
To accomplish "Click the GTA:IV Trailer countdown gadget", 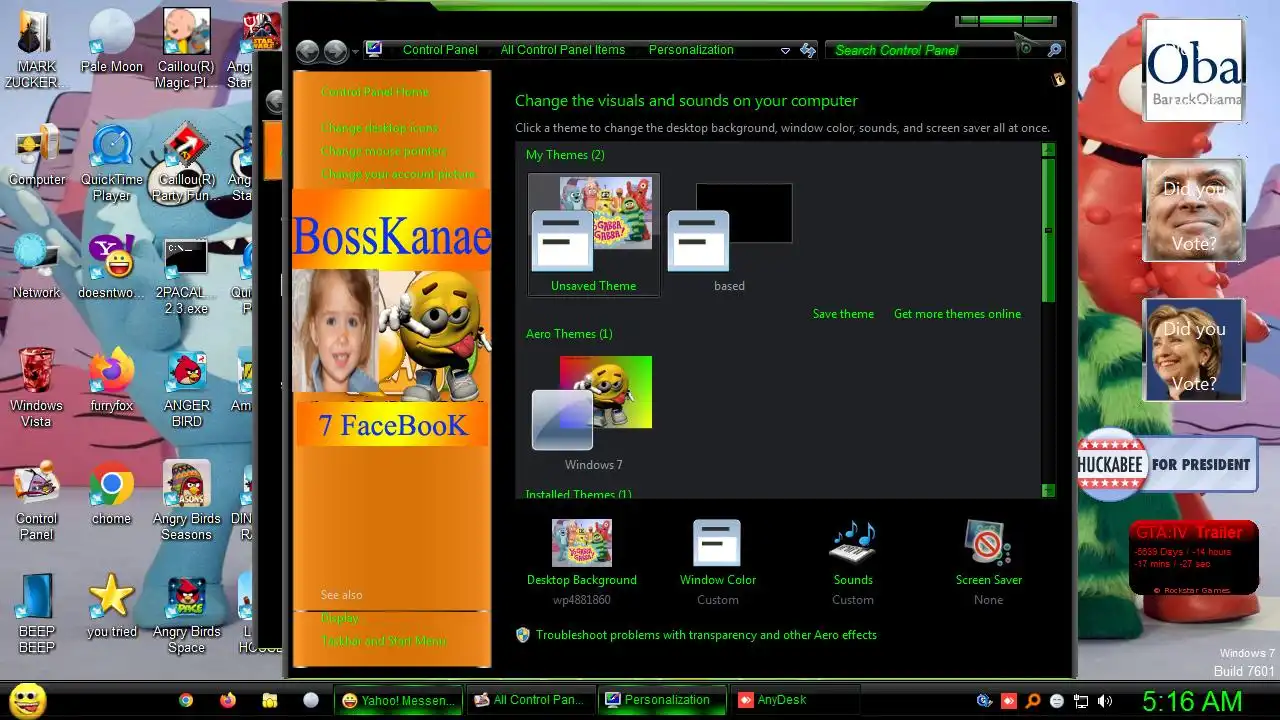I will click(x=1193, y=558).
